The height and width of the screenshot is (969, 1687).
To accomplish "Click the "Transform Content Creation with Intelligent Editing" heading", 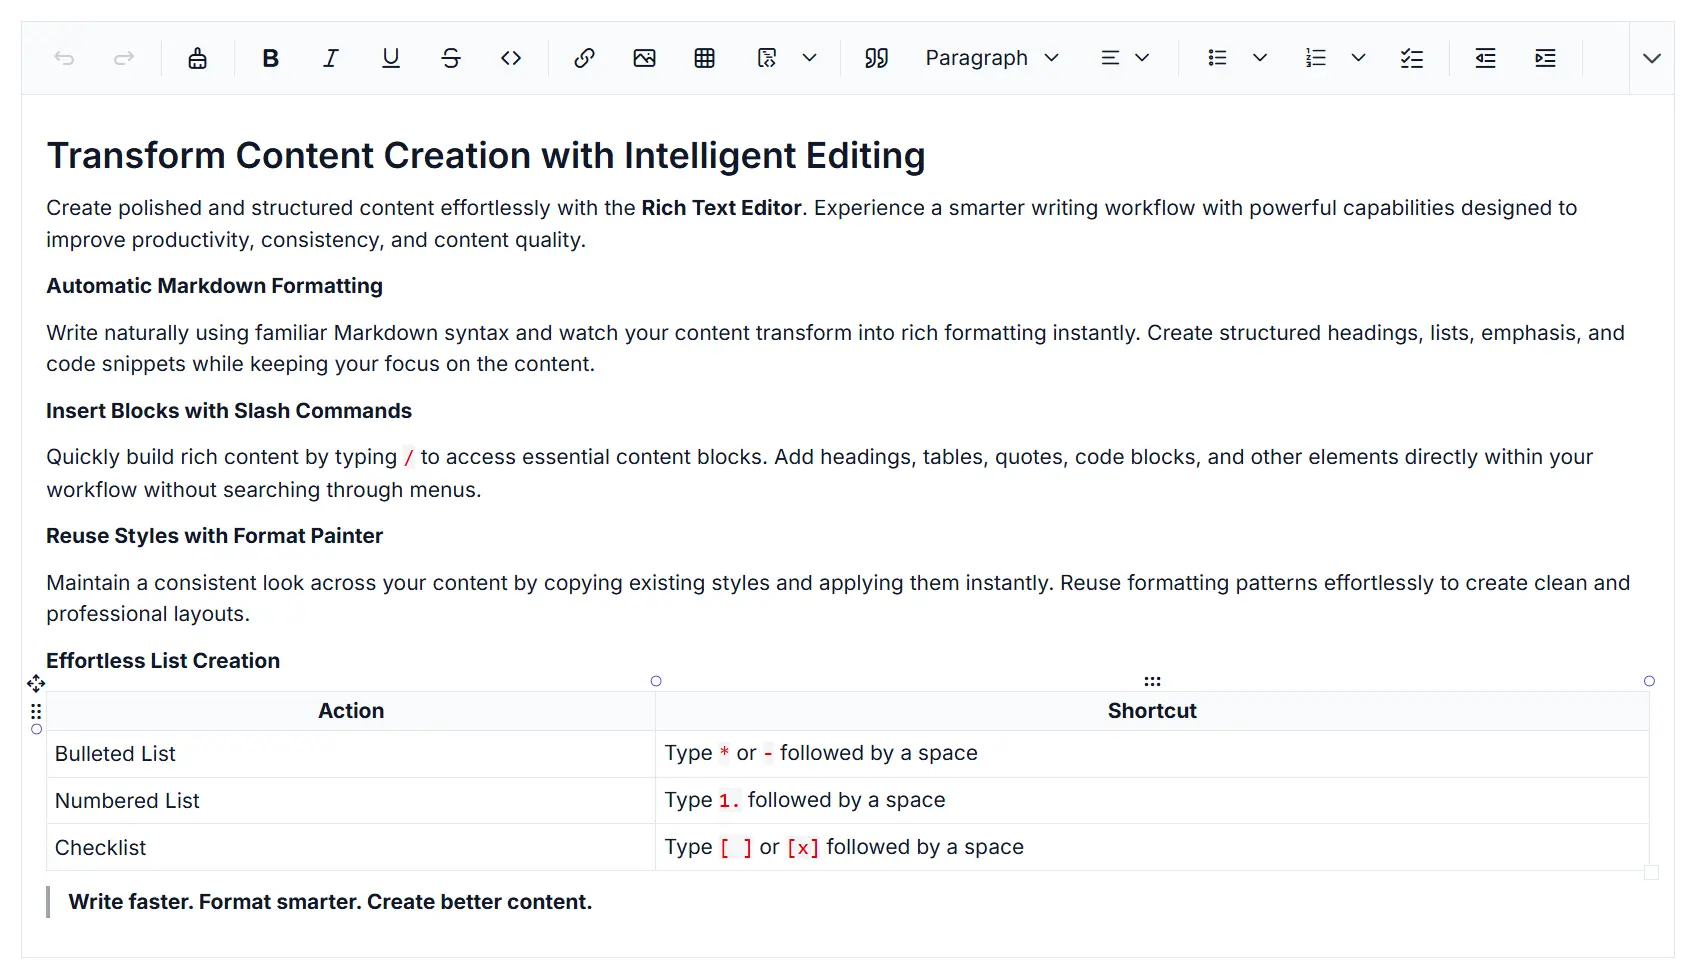I will tap(486, 156).
